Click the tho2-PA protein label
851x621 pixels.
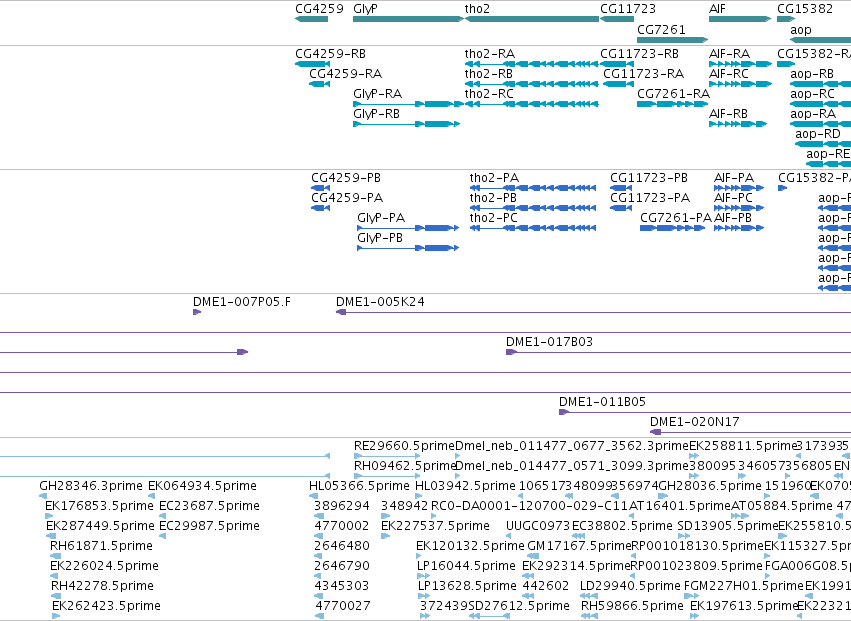494,178
